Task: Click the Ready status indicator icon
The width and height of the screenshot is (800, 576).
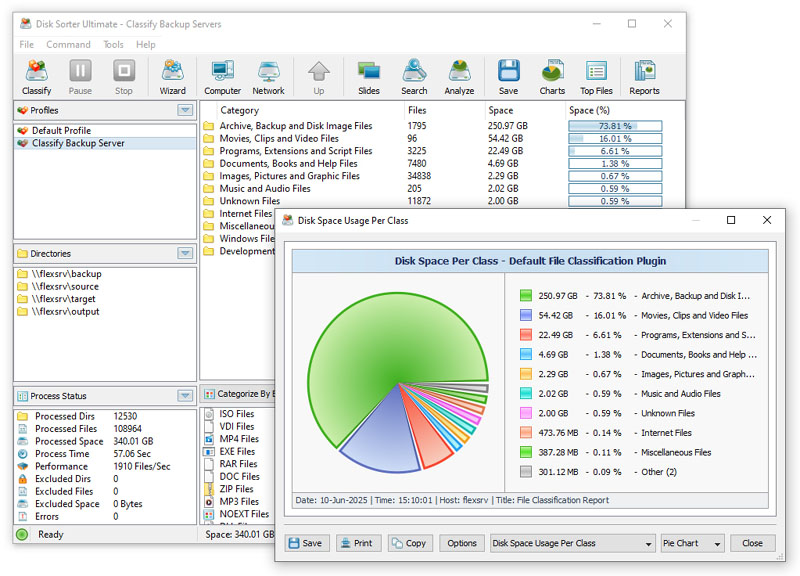Action: (x=22, y=534)
